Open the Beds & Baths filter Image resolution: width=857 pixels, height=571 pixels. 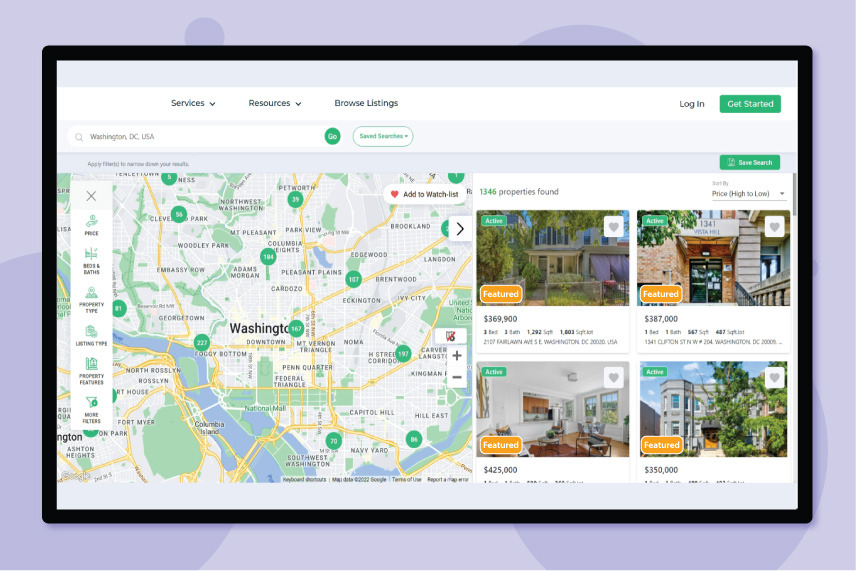91,257
